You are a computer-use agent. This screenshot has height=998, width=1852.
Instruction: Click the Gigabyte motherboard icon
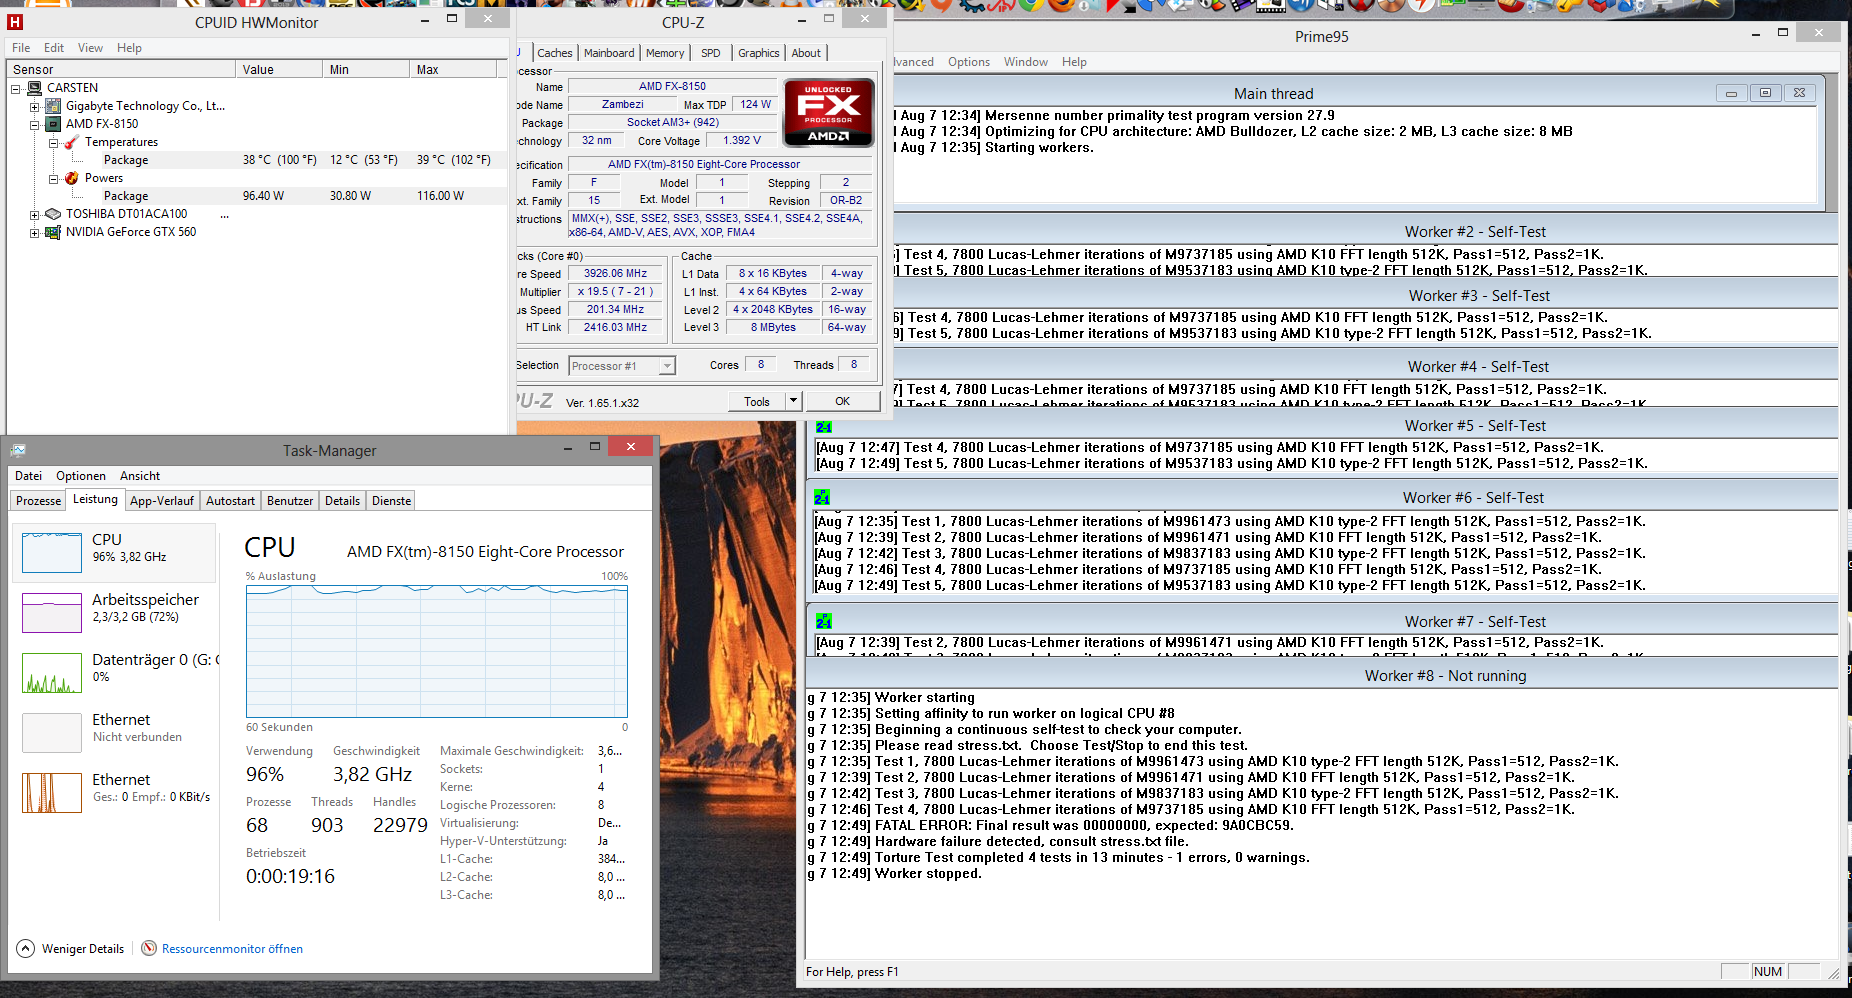tap(53, 106)
